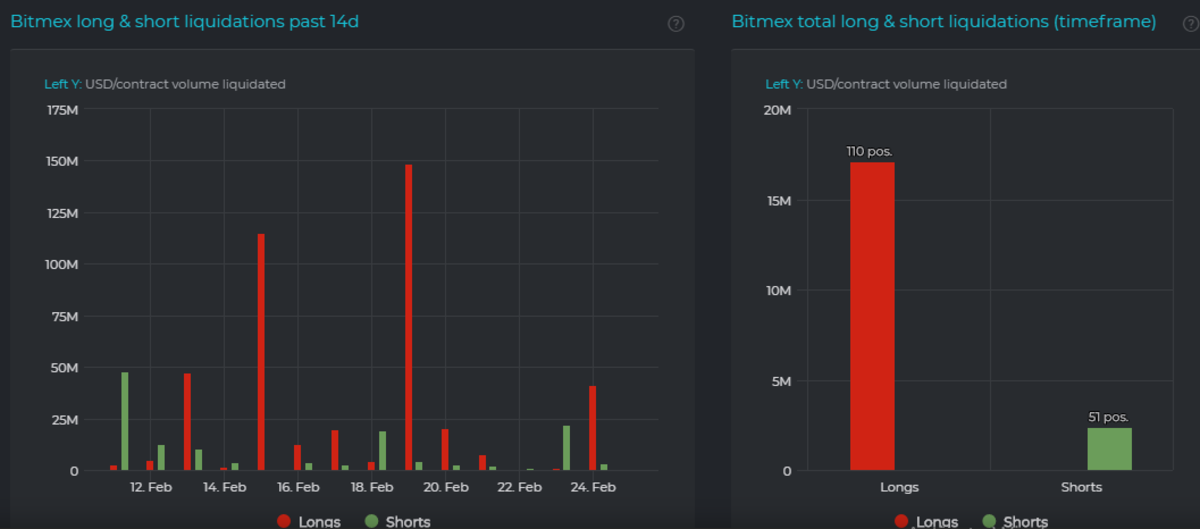
Task: Toggle Longs series in the 14d chart legend
Action: (309, 521)
